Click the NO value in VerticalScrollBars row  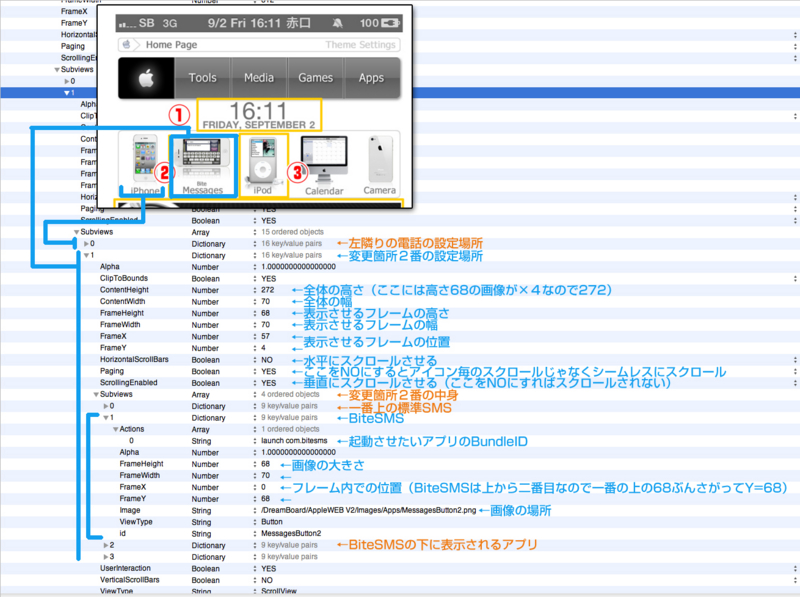pos(267,580)
